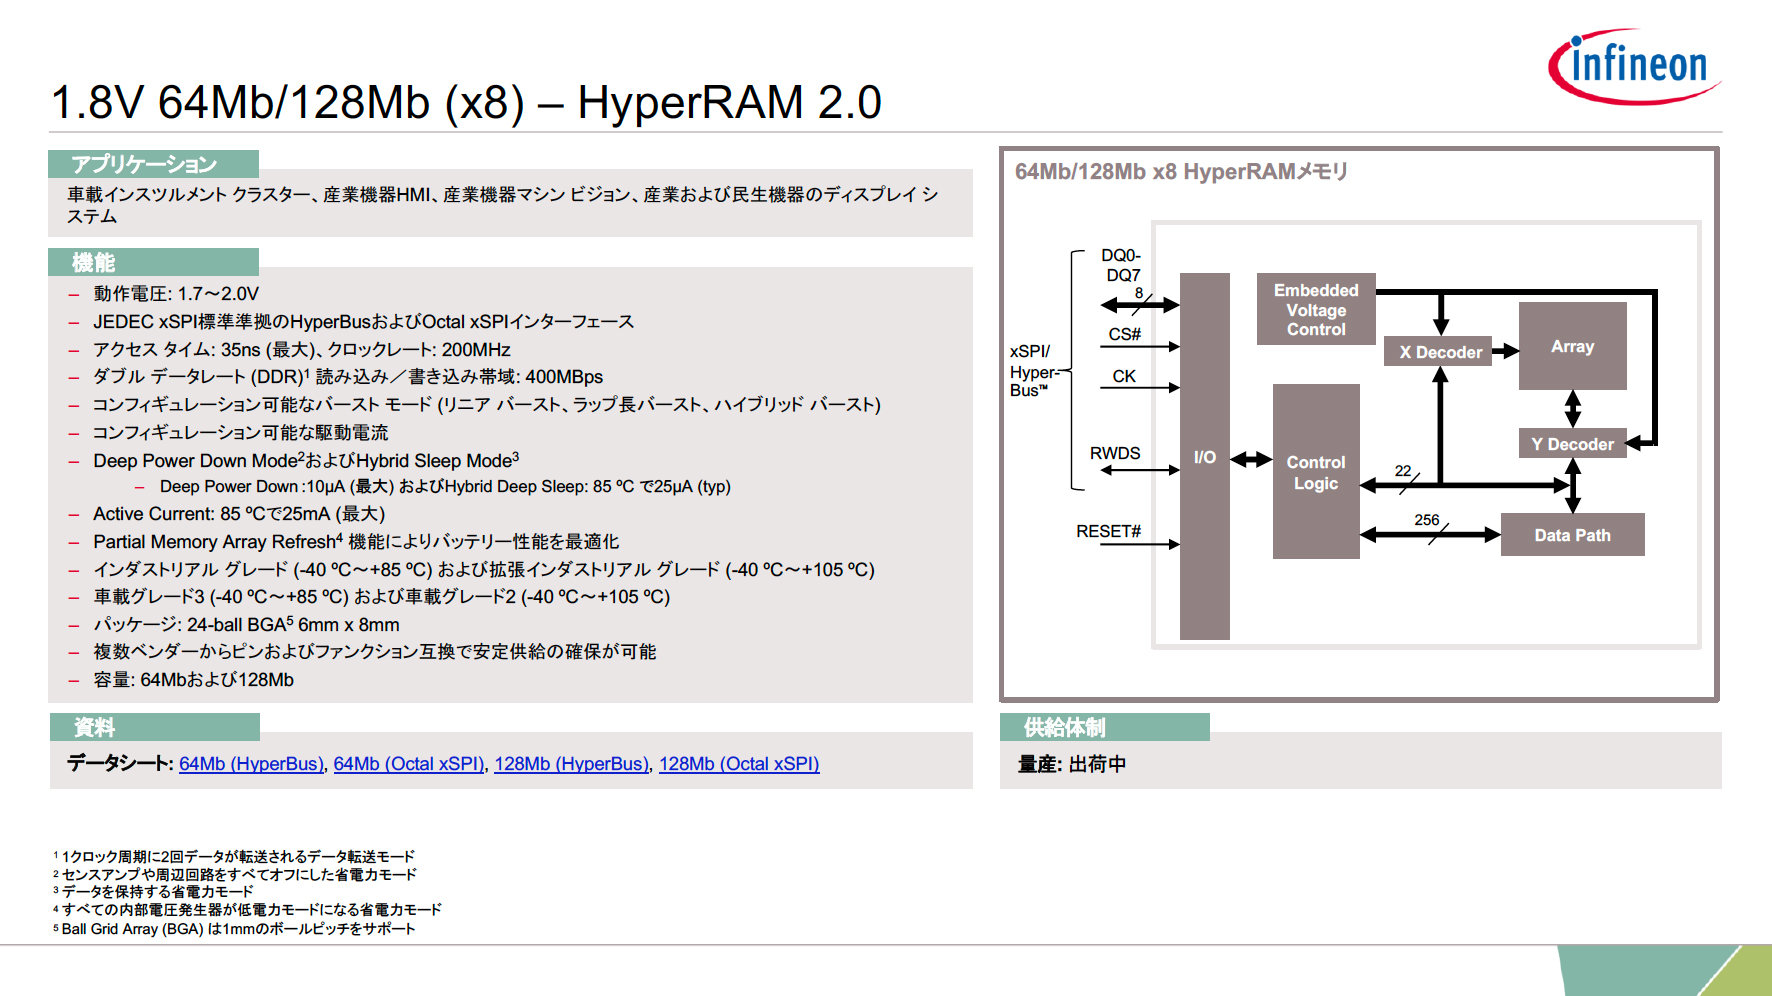Click the インダストリアル グレード bullet
Screen dimensions: 1772x996
click(484, 570)
